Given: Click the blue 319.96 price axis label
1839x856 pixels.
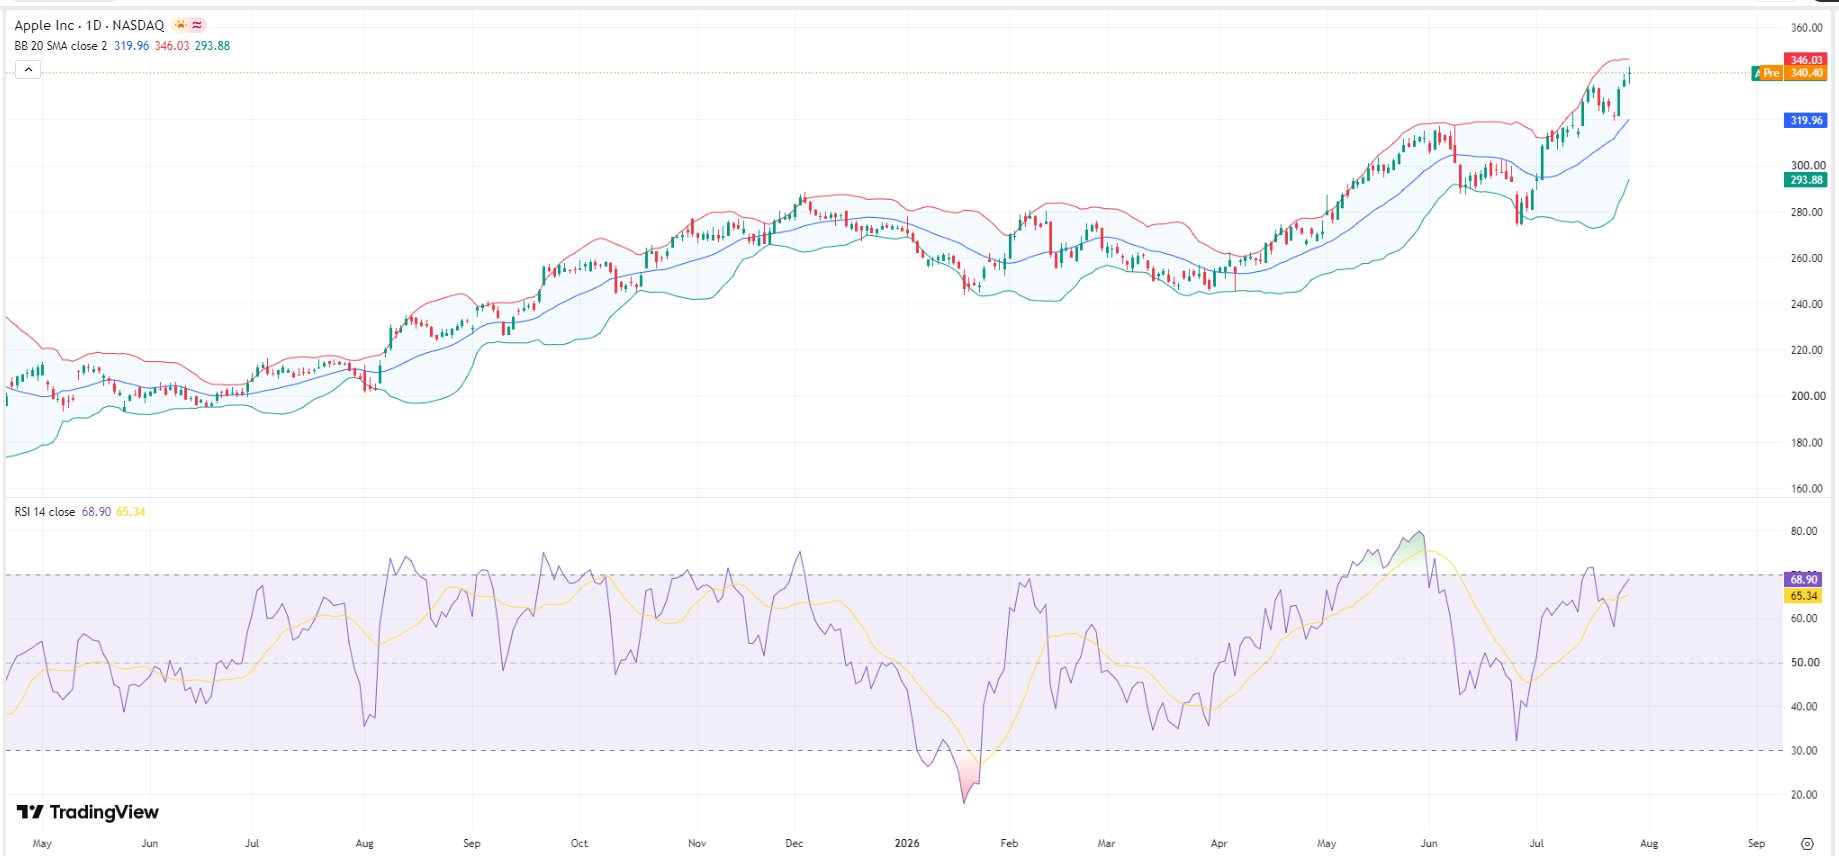Looking at the screenshot, I should tap(1806, 120).
